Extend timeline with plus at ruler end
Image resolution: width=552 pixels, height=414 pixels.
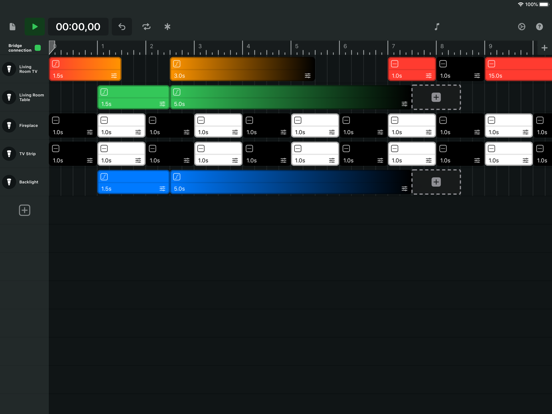tap(544, 48)
